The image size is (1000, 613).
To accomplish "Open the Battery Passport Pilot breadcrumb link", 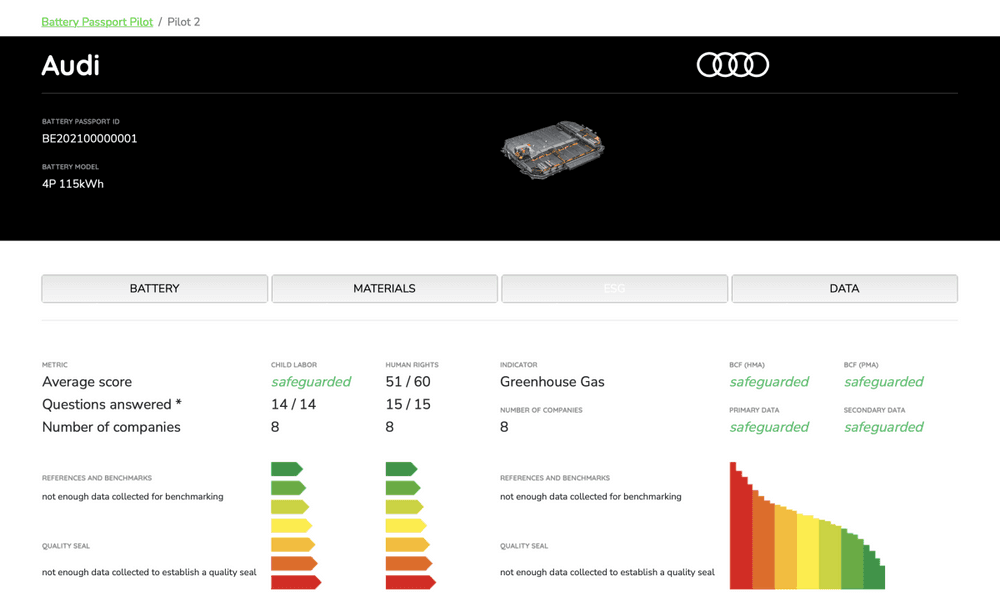I will 97,21.
